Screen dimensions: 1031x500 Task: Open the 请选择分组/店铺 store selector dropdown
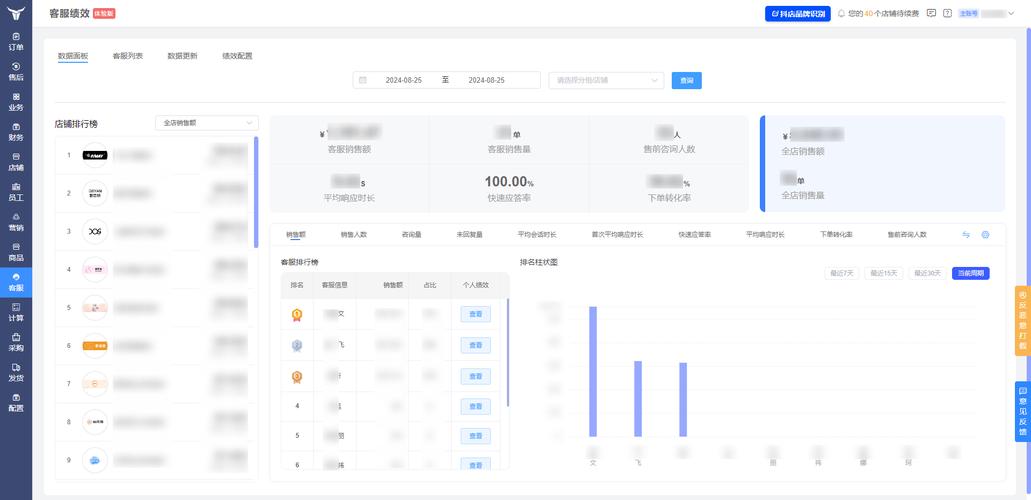[x=605, y=80]
